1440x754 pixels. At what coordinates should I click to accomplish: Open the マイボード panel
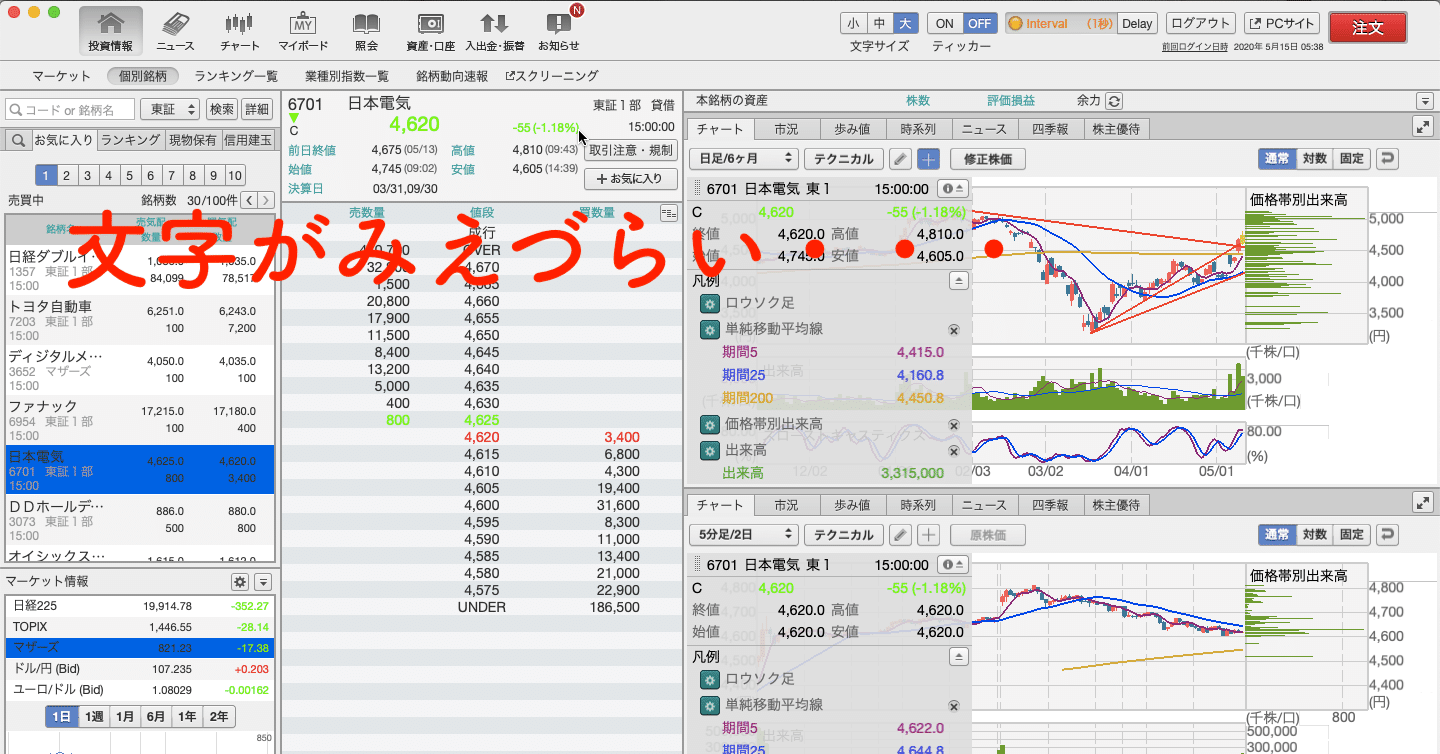click(302, 28)
